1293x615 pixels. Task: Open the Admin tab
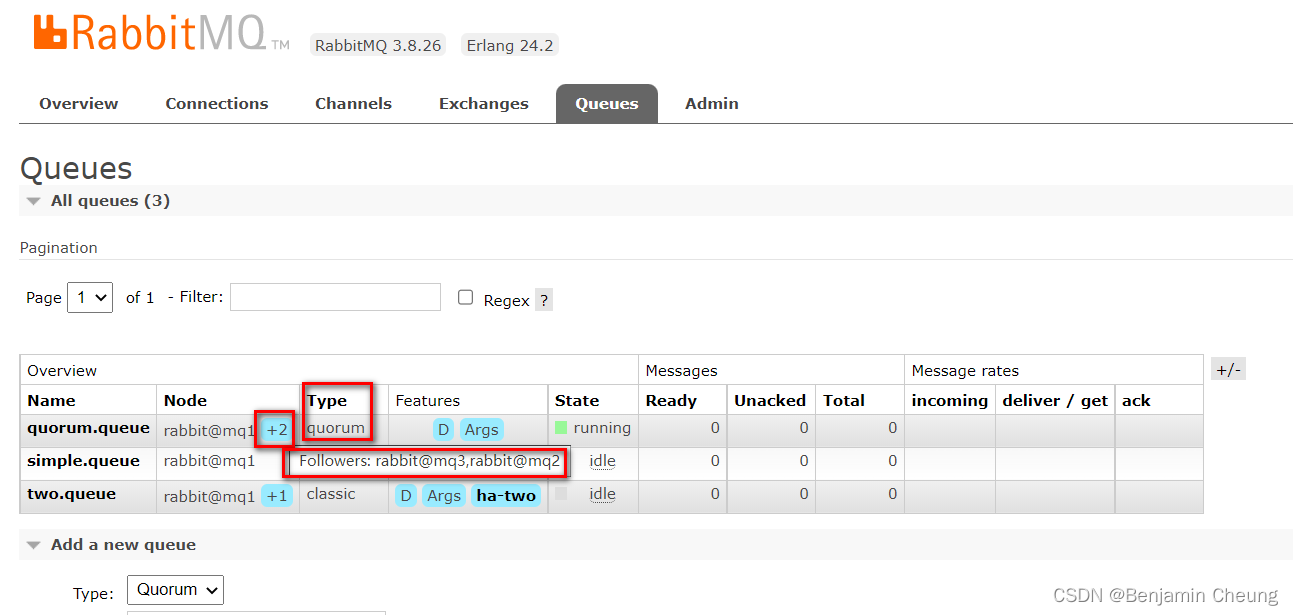712,103
